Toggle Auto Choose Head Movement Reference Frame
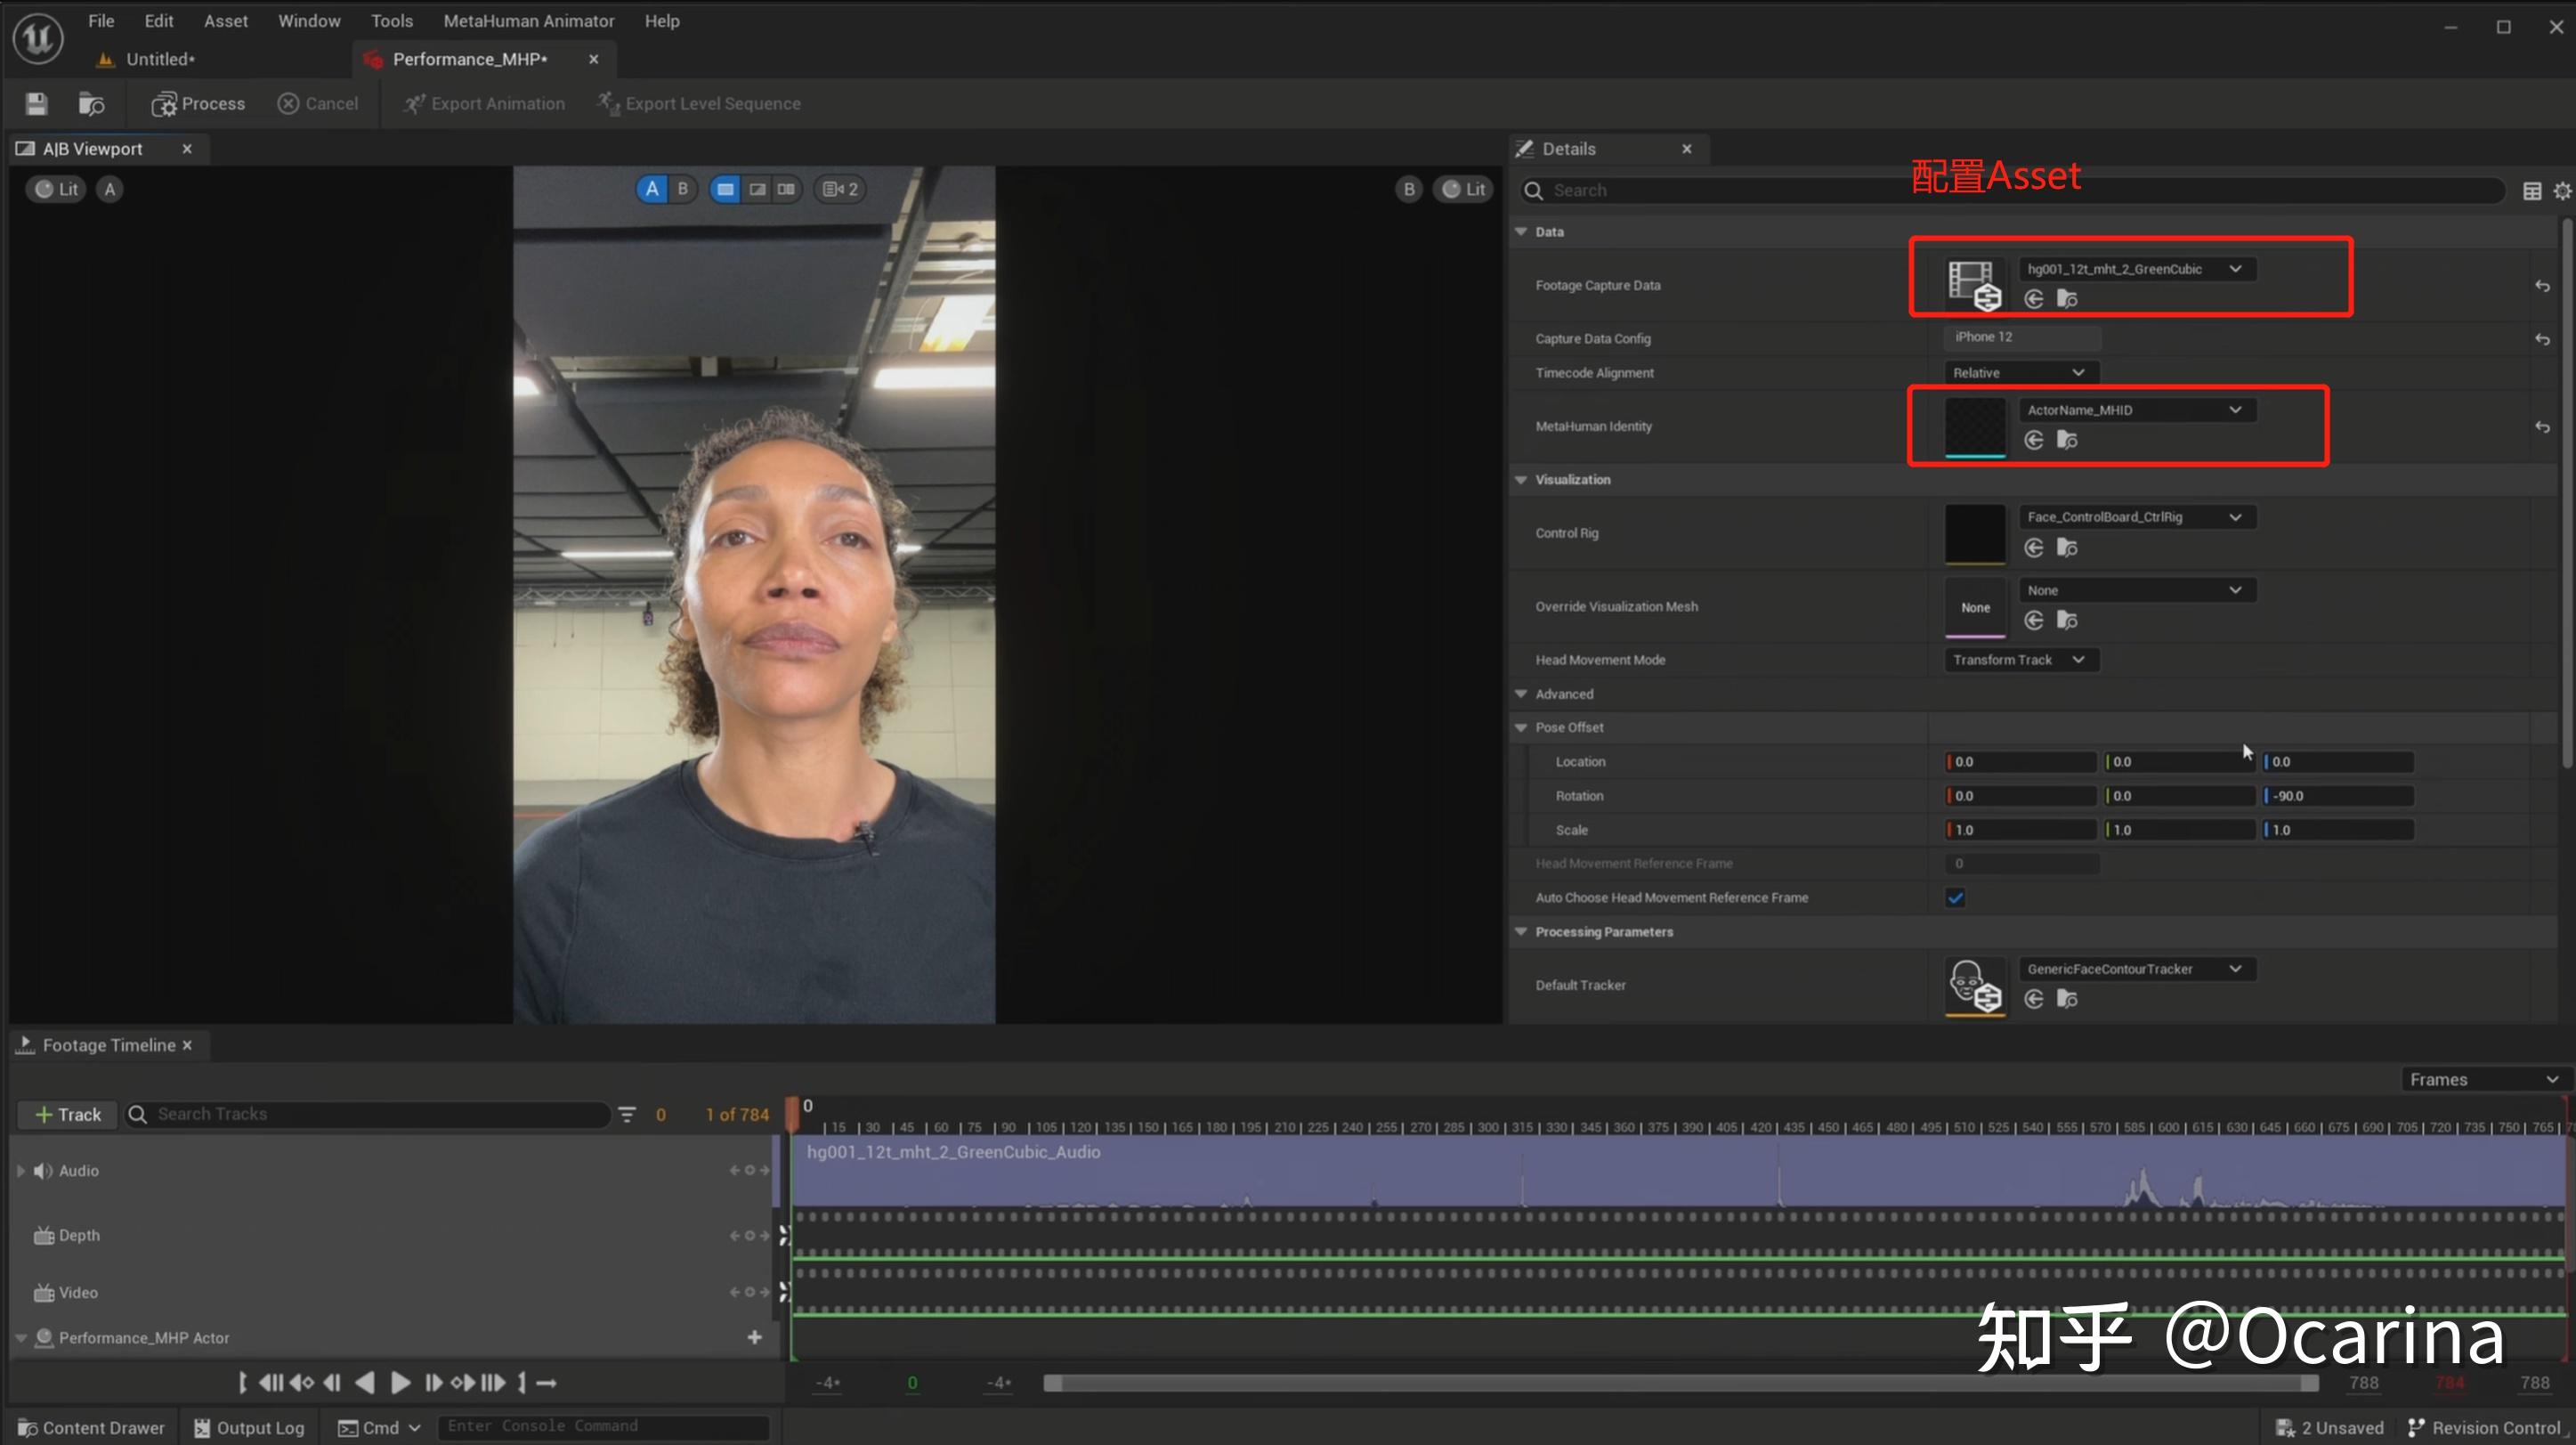 coord(1955,897)
